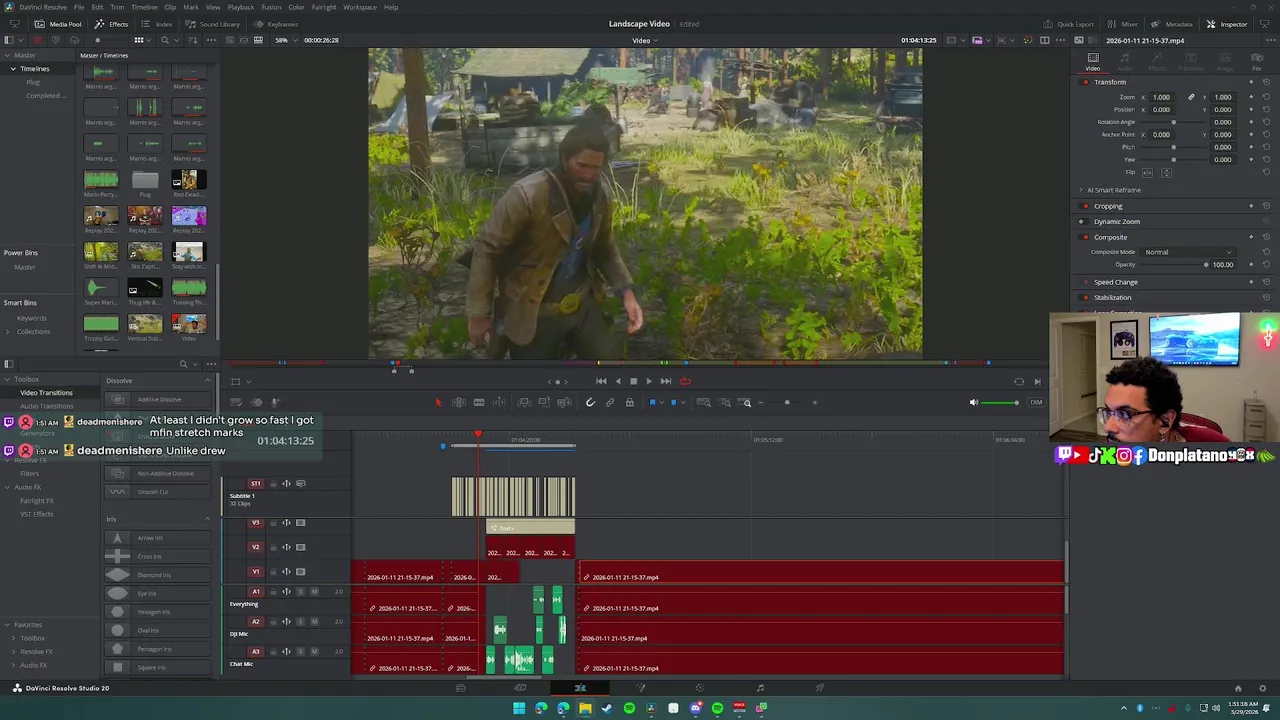Switch to the File tab in Inspector
Viewport: 1280px width, 720px height.
(1257, 62)
